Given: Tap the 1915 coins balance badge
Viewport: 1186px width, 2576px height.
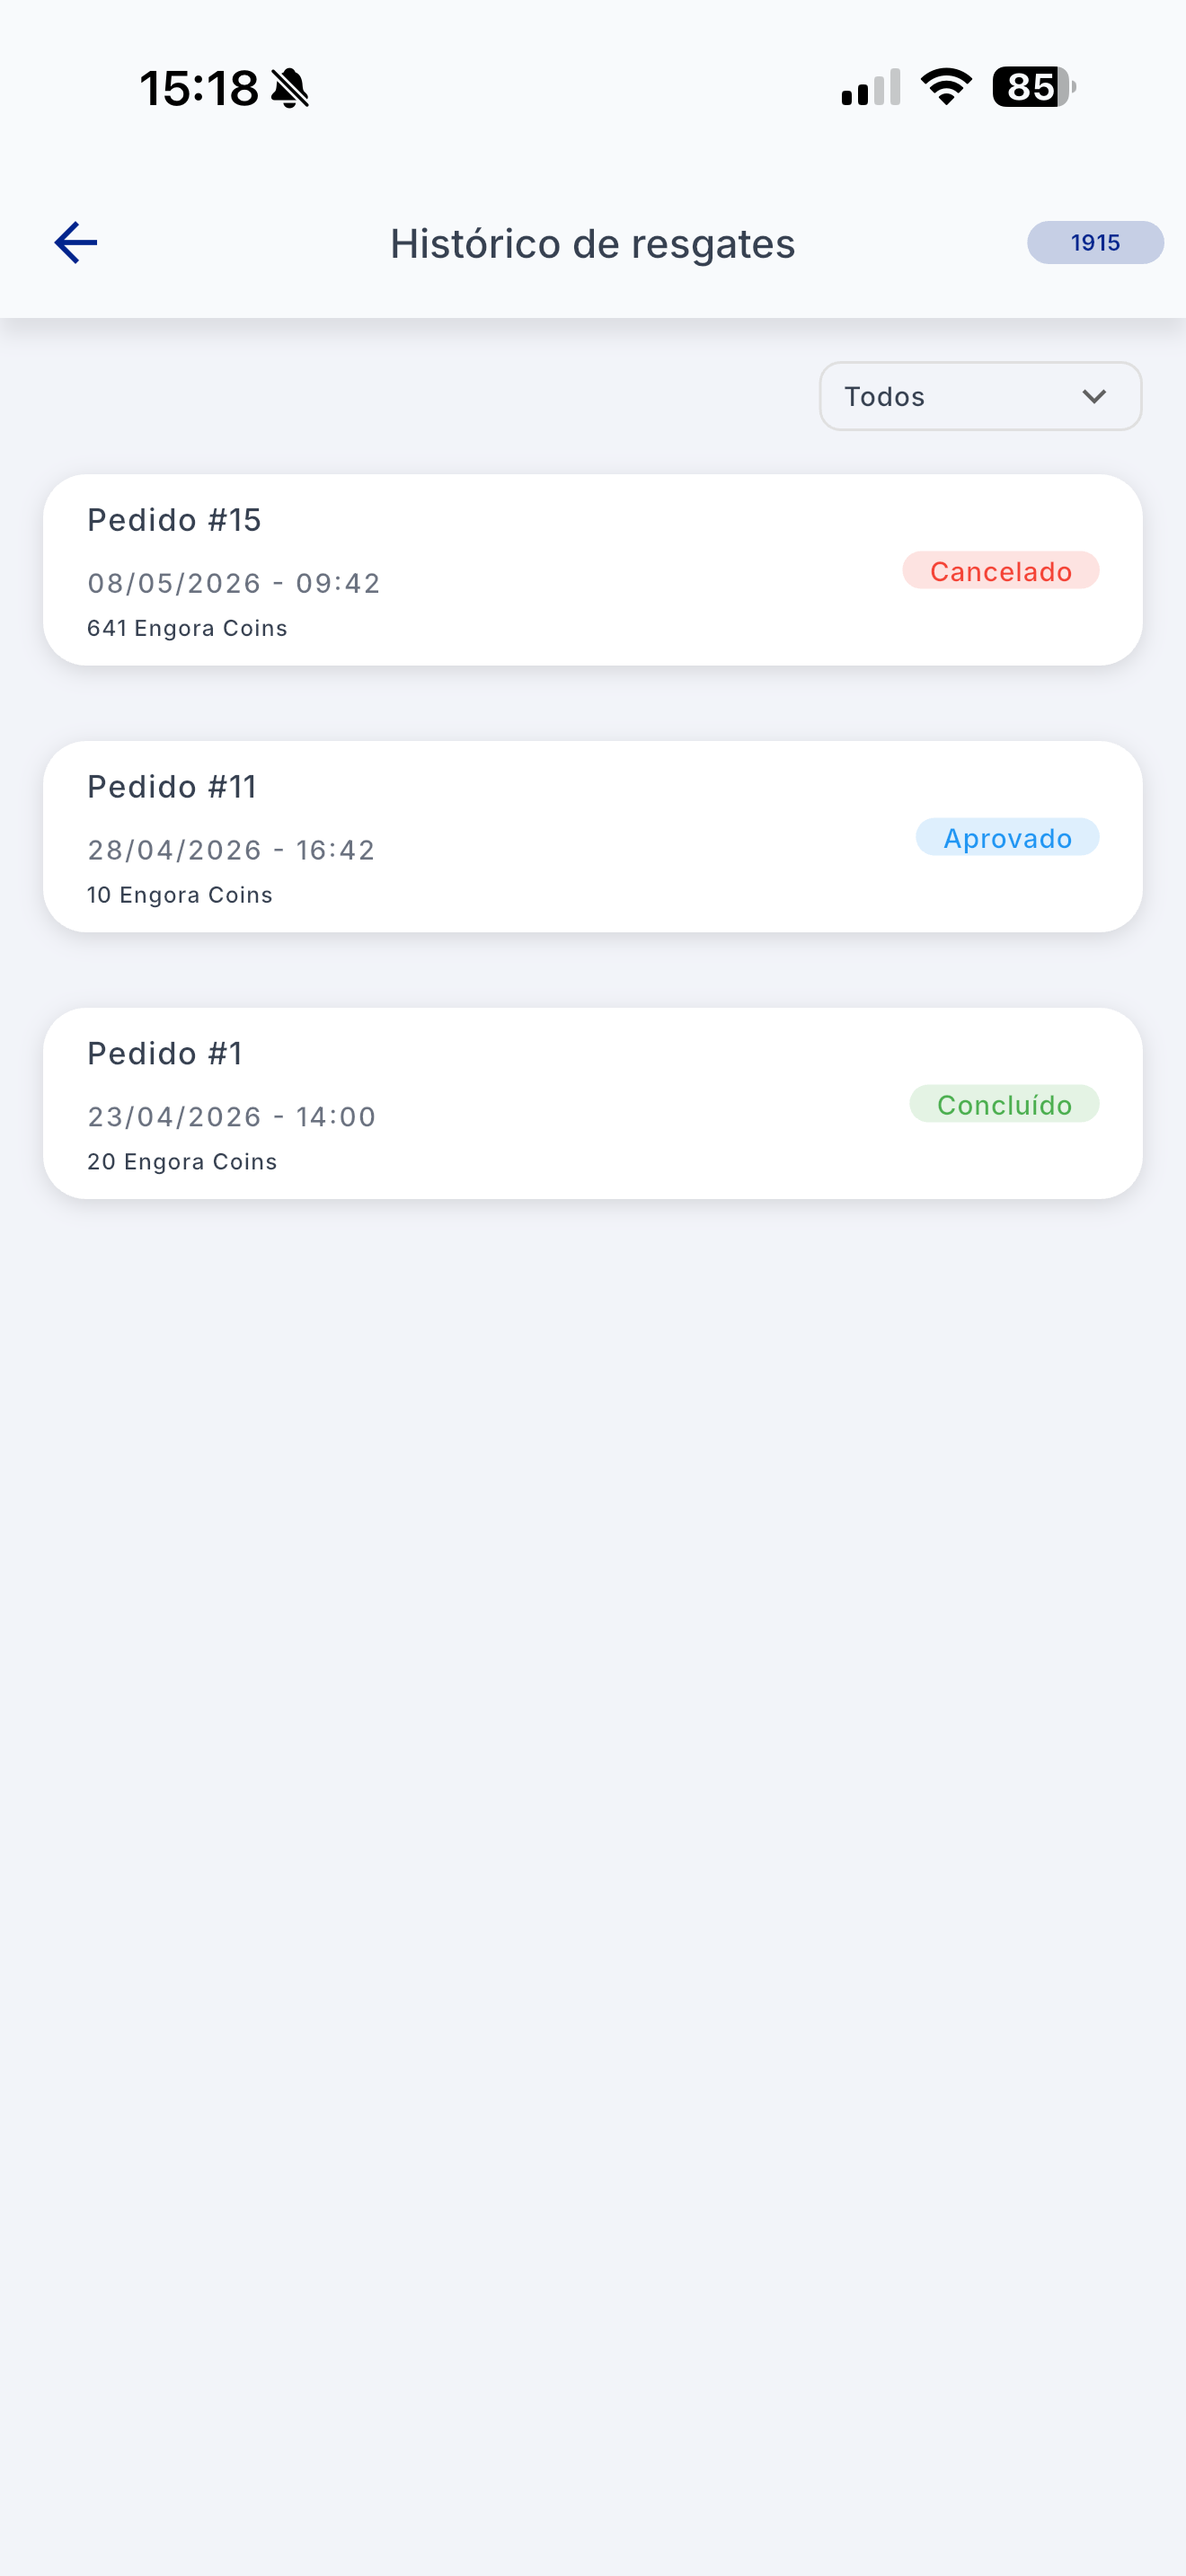Looking at the screenshot, I should click(x=1095, y=243).
